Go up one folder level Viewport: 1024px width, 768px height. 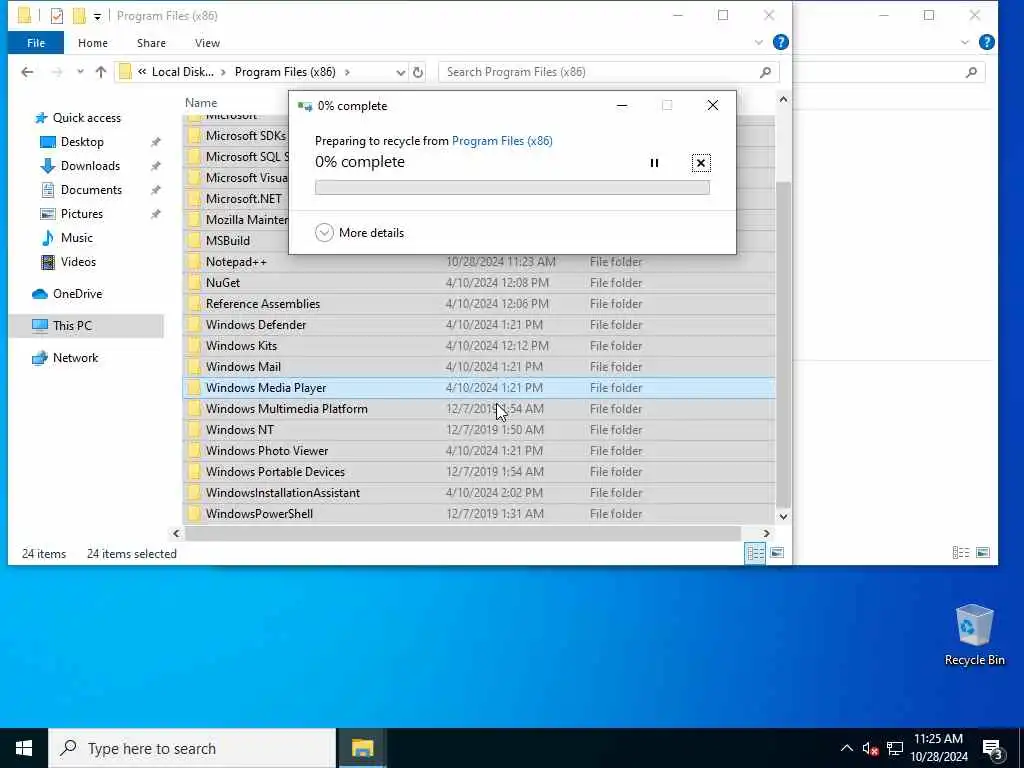[x=101, y=72]
